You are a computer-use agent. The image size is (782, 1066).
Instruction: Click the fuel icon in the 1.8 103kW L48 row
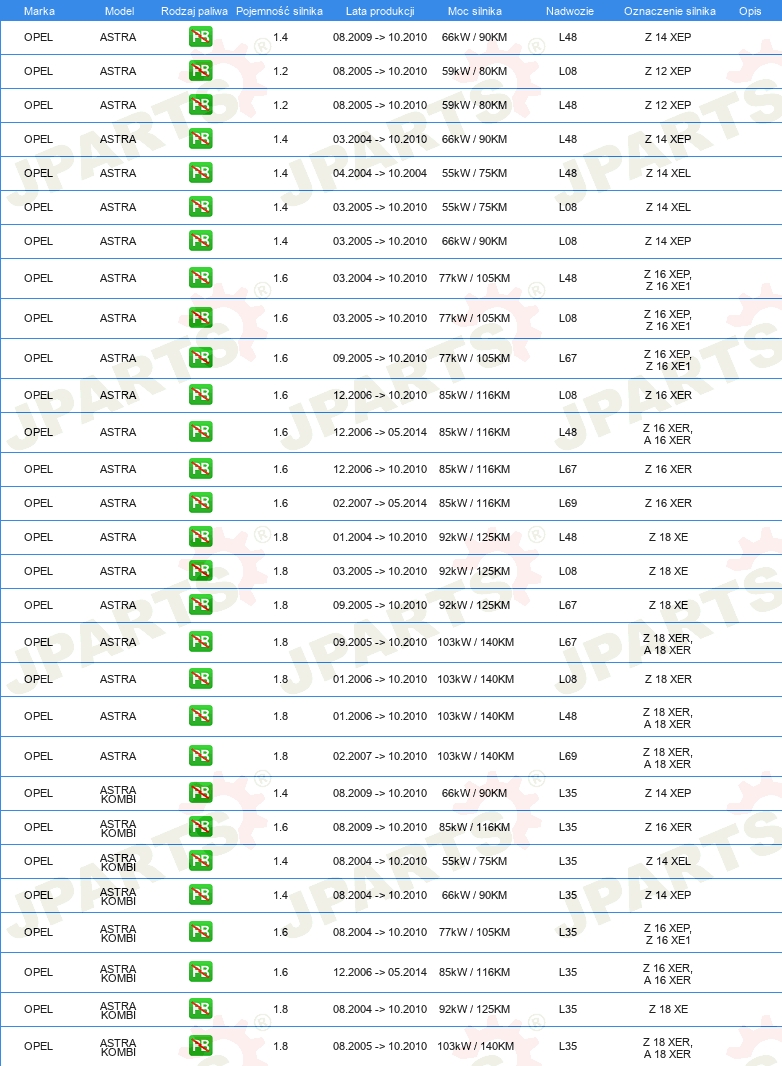(201, 716)
